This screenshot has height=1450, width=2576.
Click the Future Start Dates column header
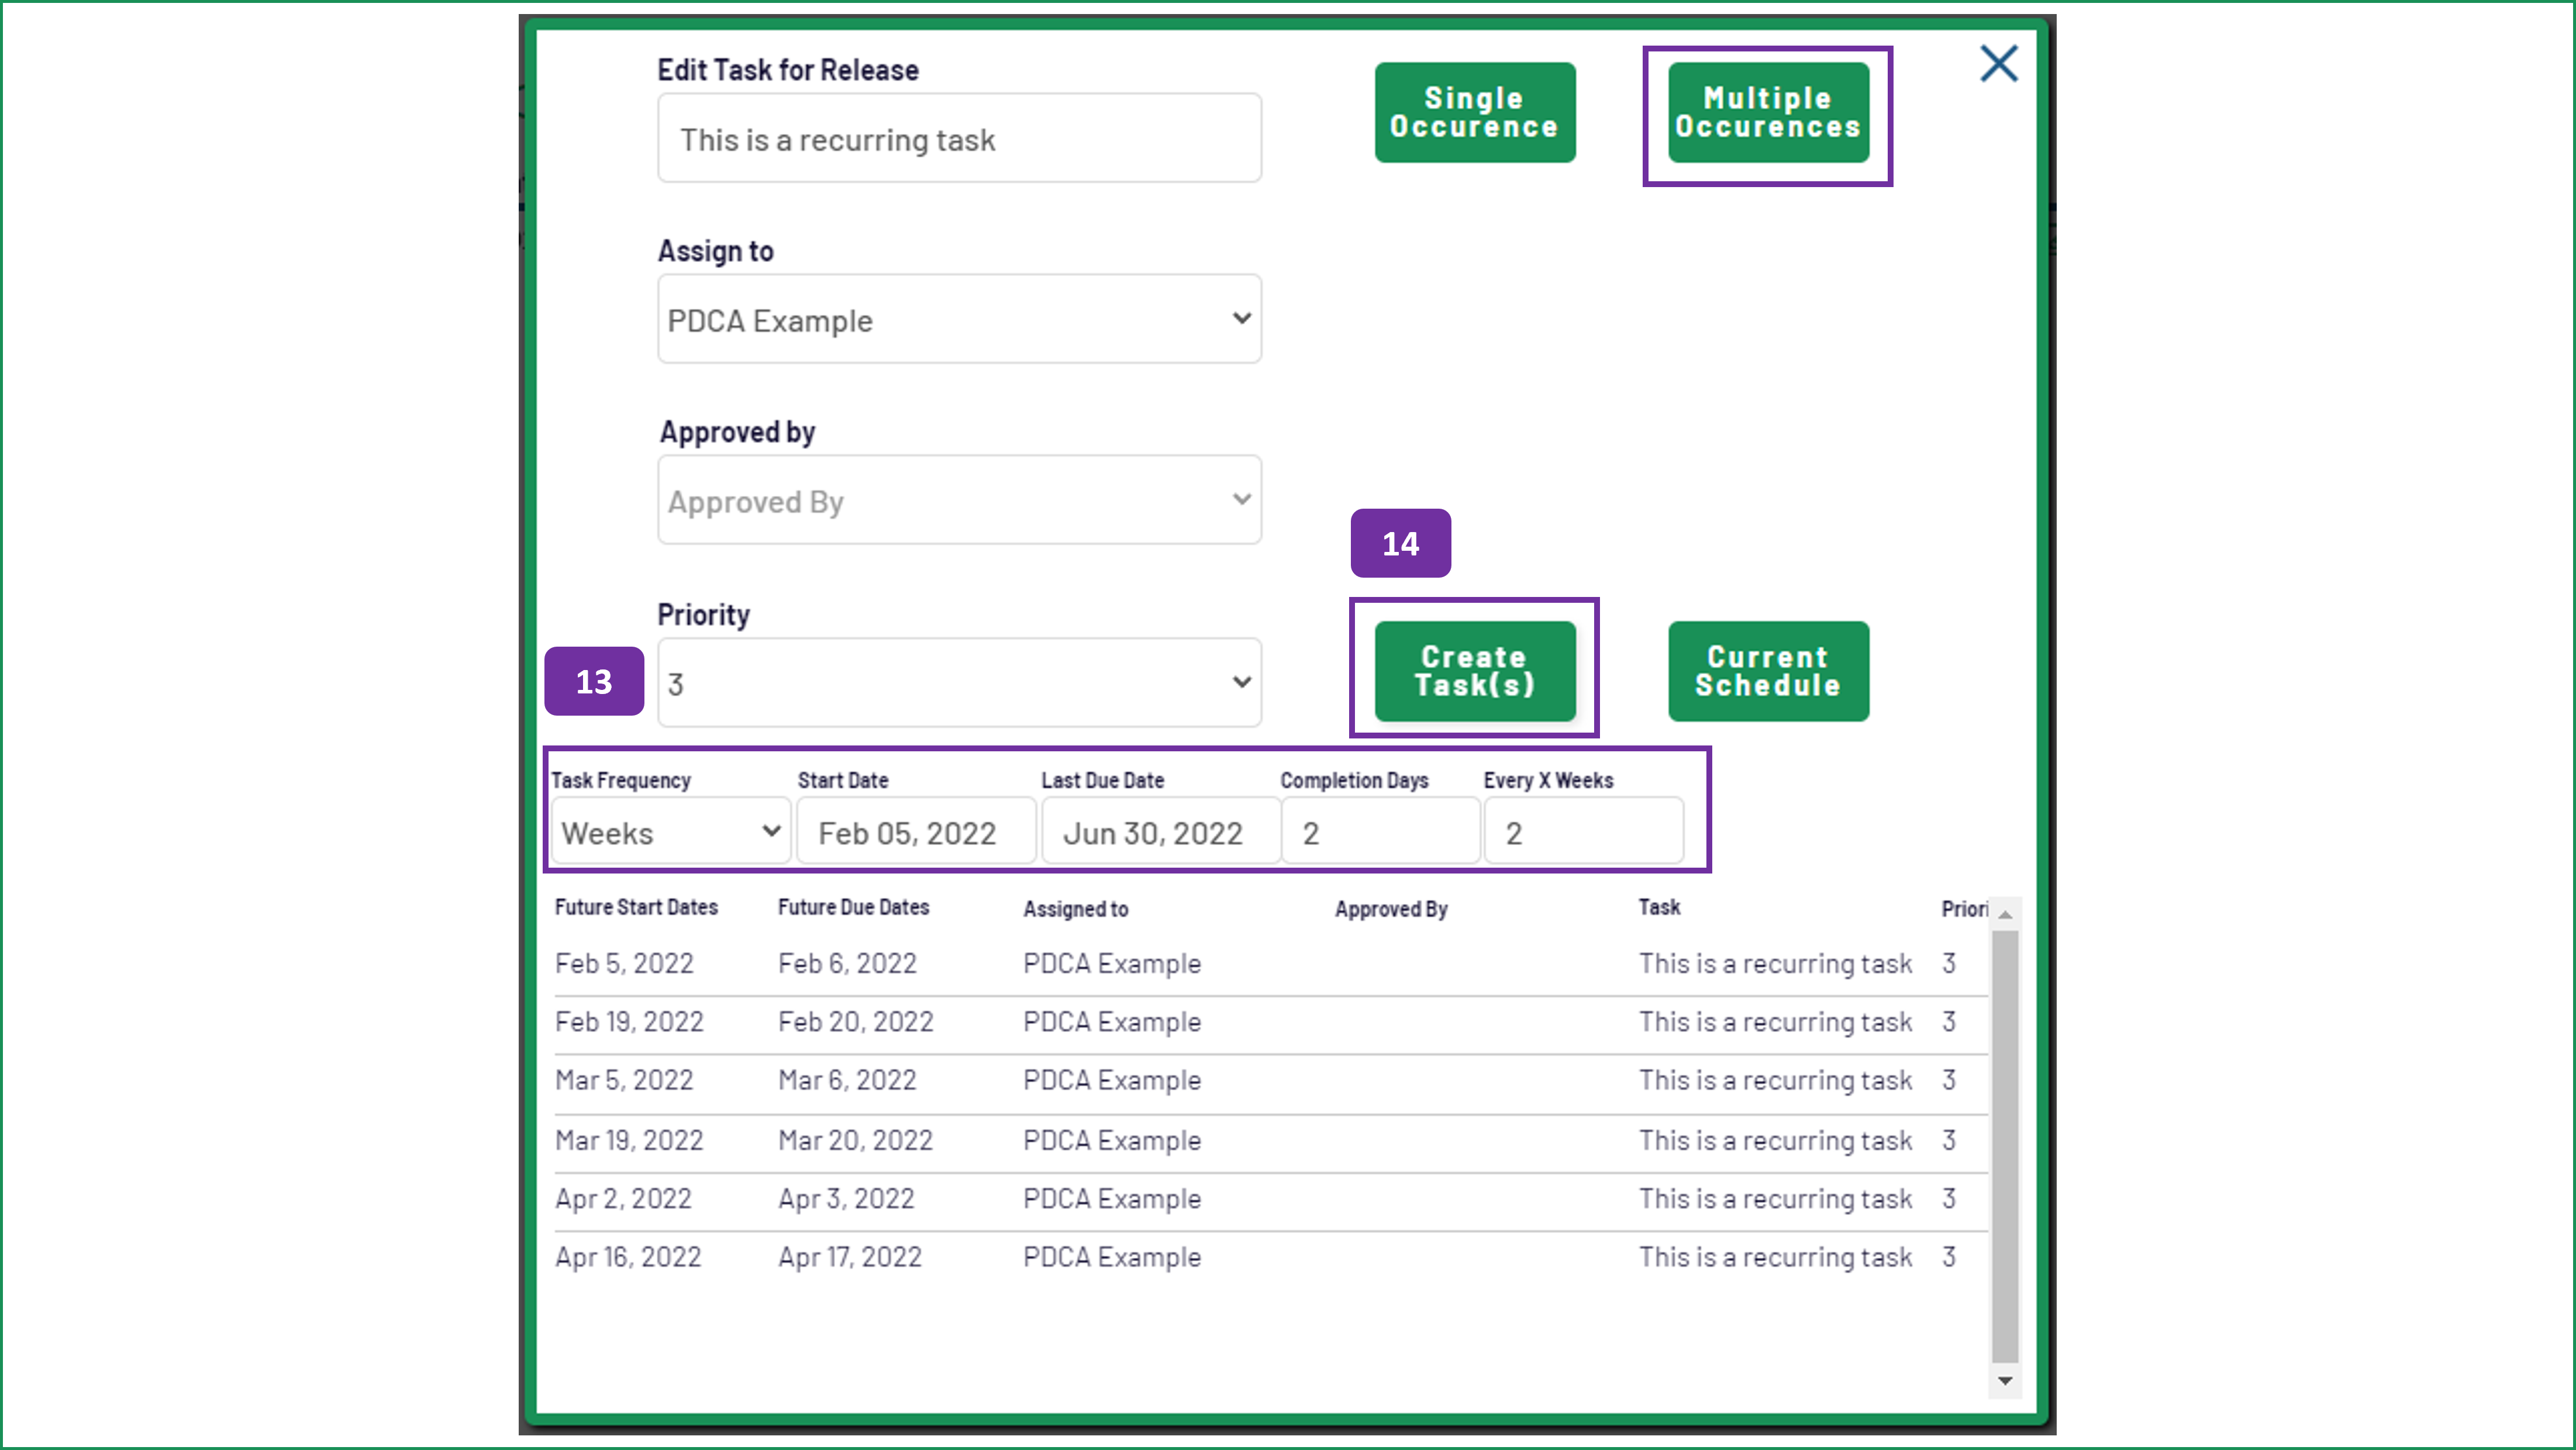(x=636, y=907)
